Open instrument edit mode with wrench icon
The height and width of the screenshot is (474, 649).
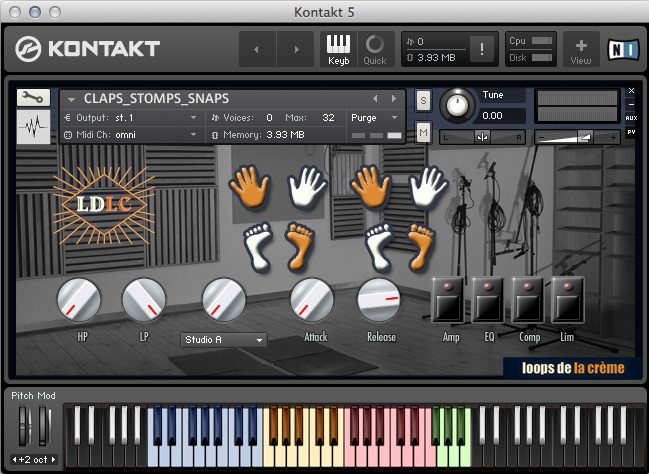[35, 98]
